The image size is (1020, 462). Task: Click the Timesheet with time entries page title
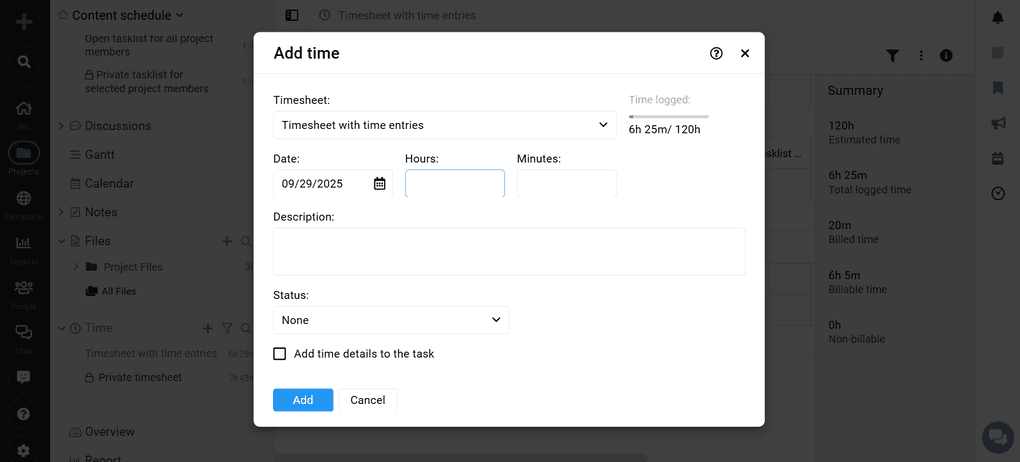point(407,15)
